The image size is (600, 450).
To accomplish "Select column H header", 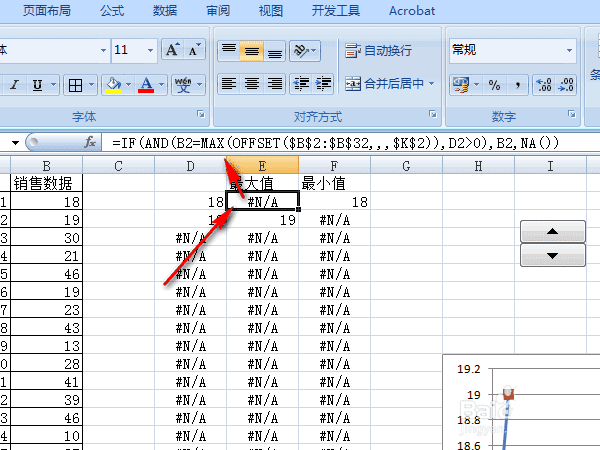I will click(x=478, y=166).
